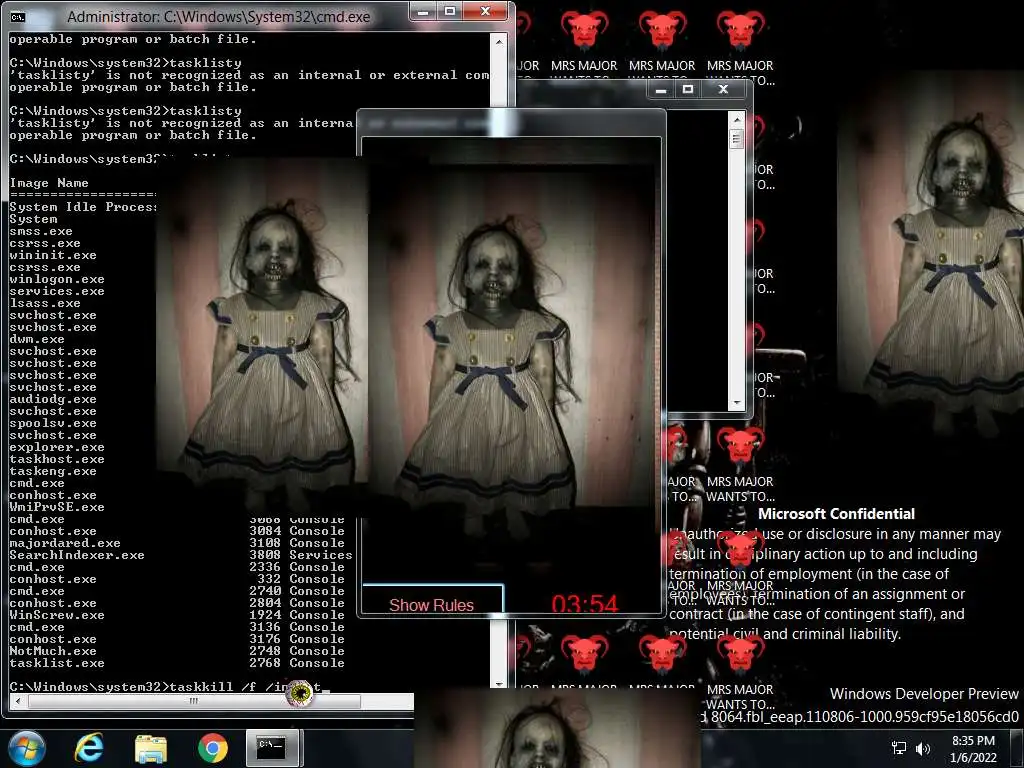
Task: Click SearchIndexer.exe row in the task list
Action: click(x=76, y=555)
